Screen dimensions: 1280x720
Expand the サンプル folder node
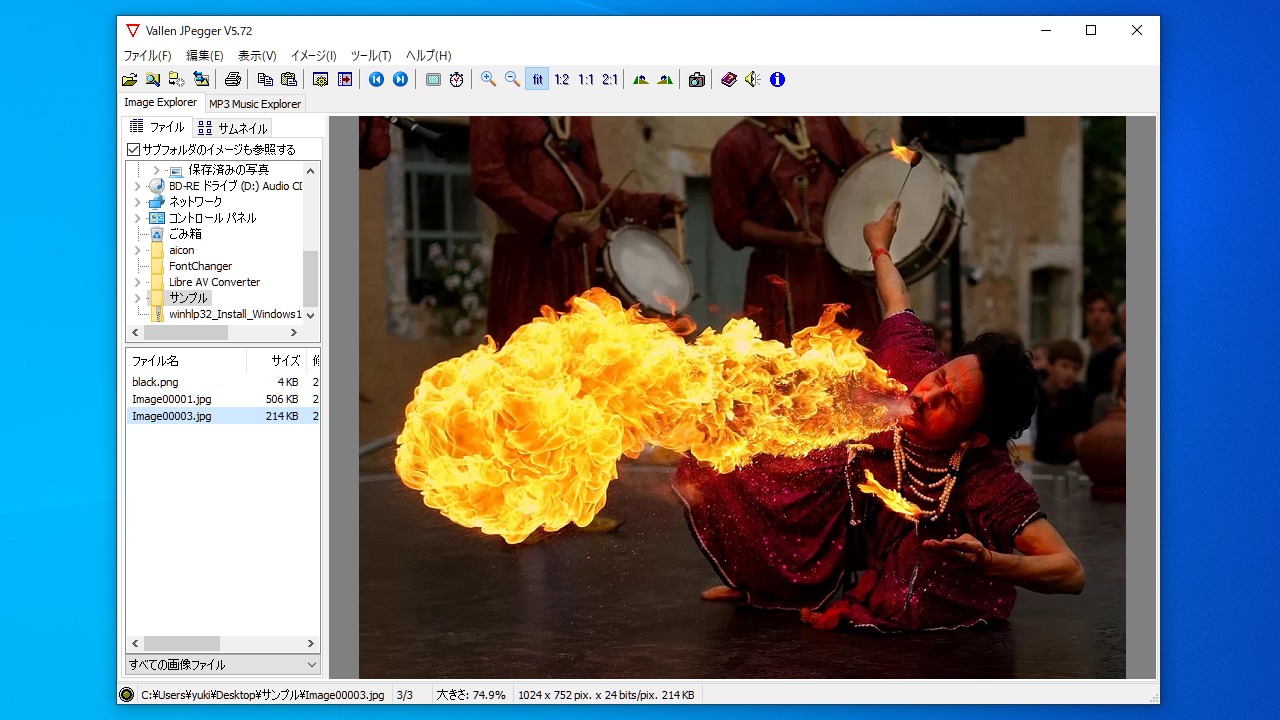[x=138, y=298]
